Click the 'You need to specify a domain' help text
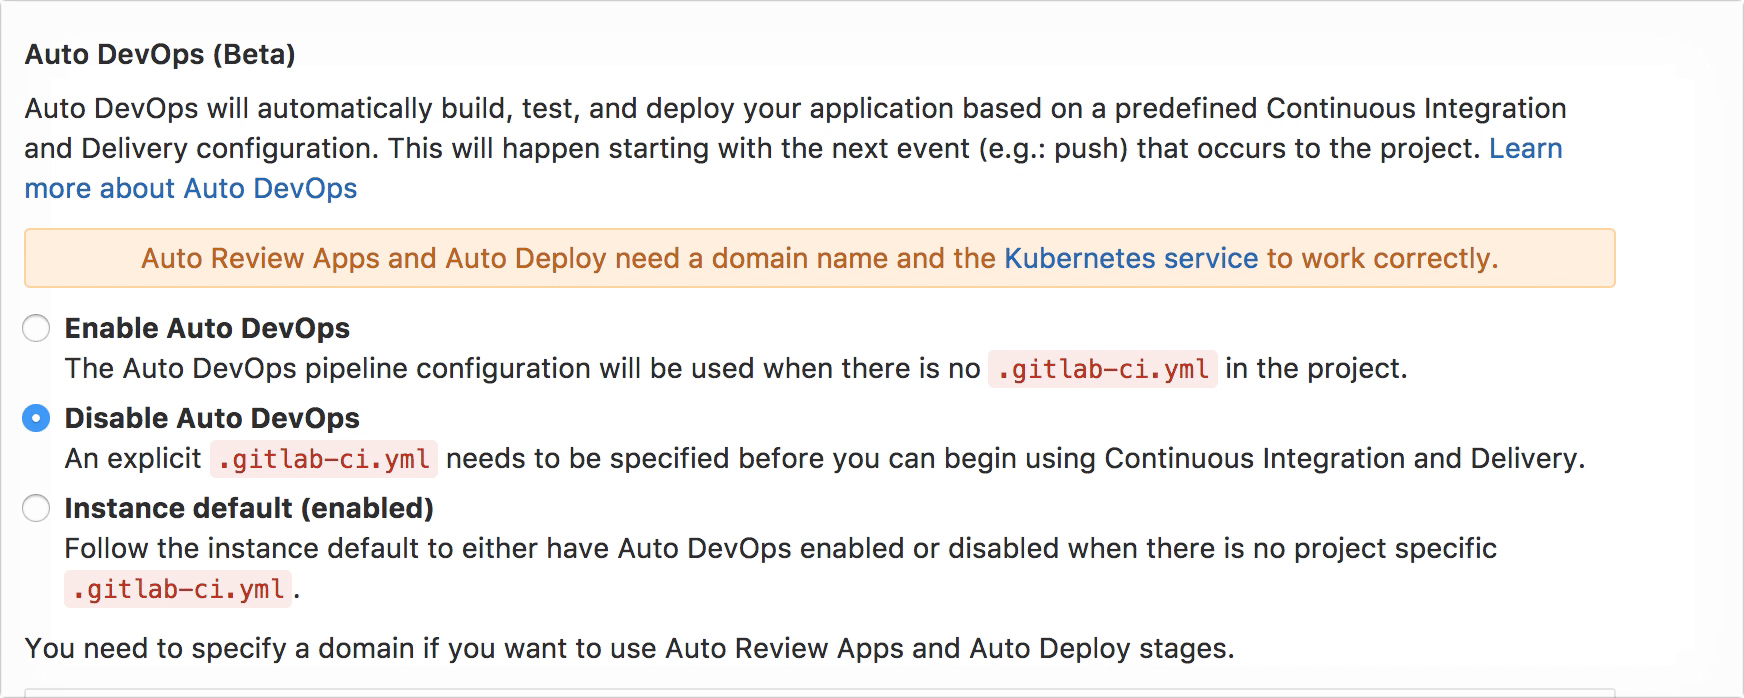Screen dimensions: 1744x698 tap(629, 648)
